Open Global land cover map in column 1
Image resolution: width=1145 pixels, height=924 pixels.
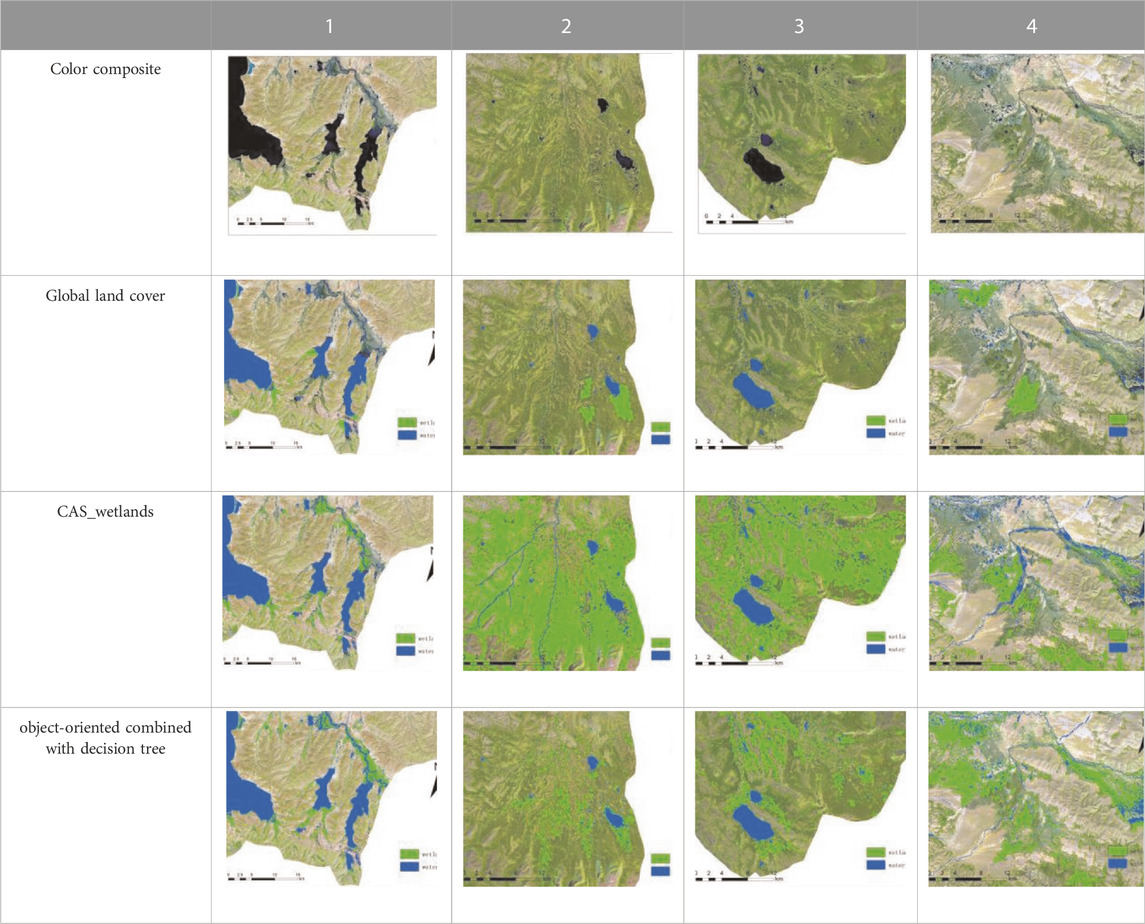pyautogui.click(x=329, y=367)
